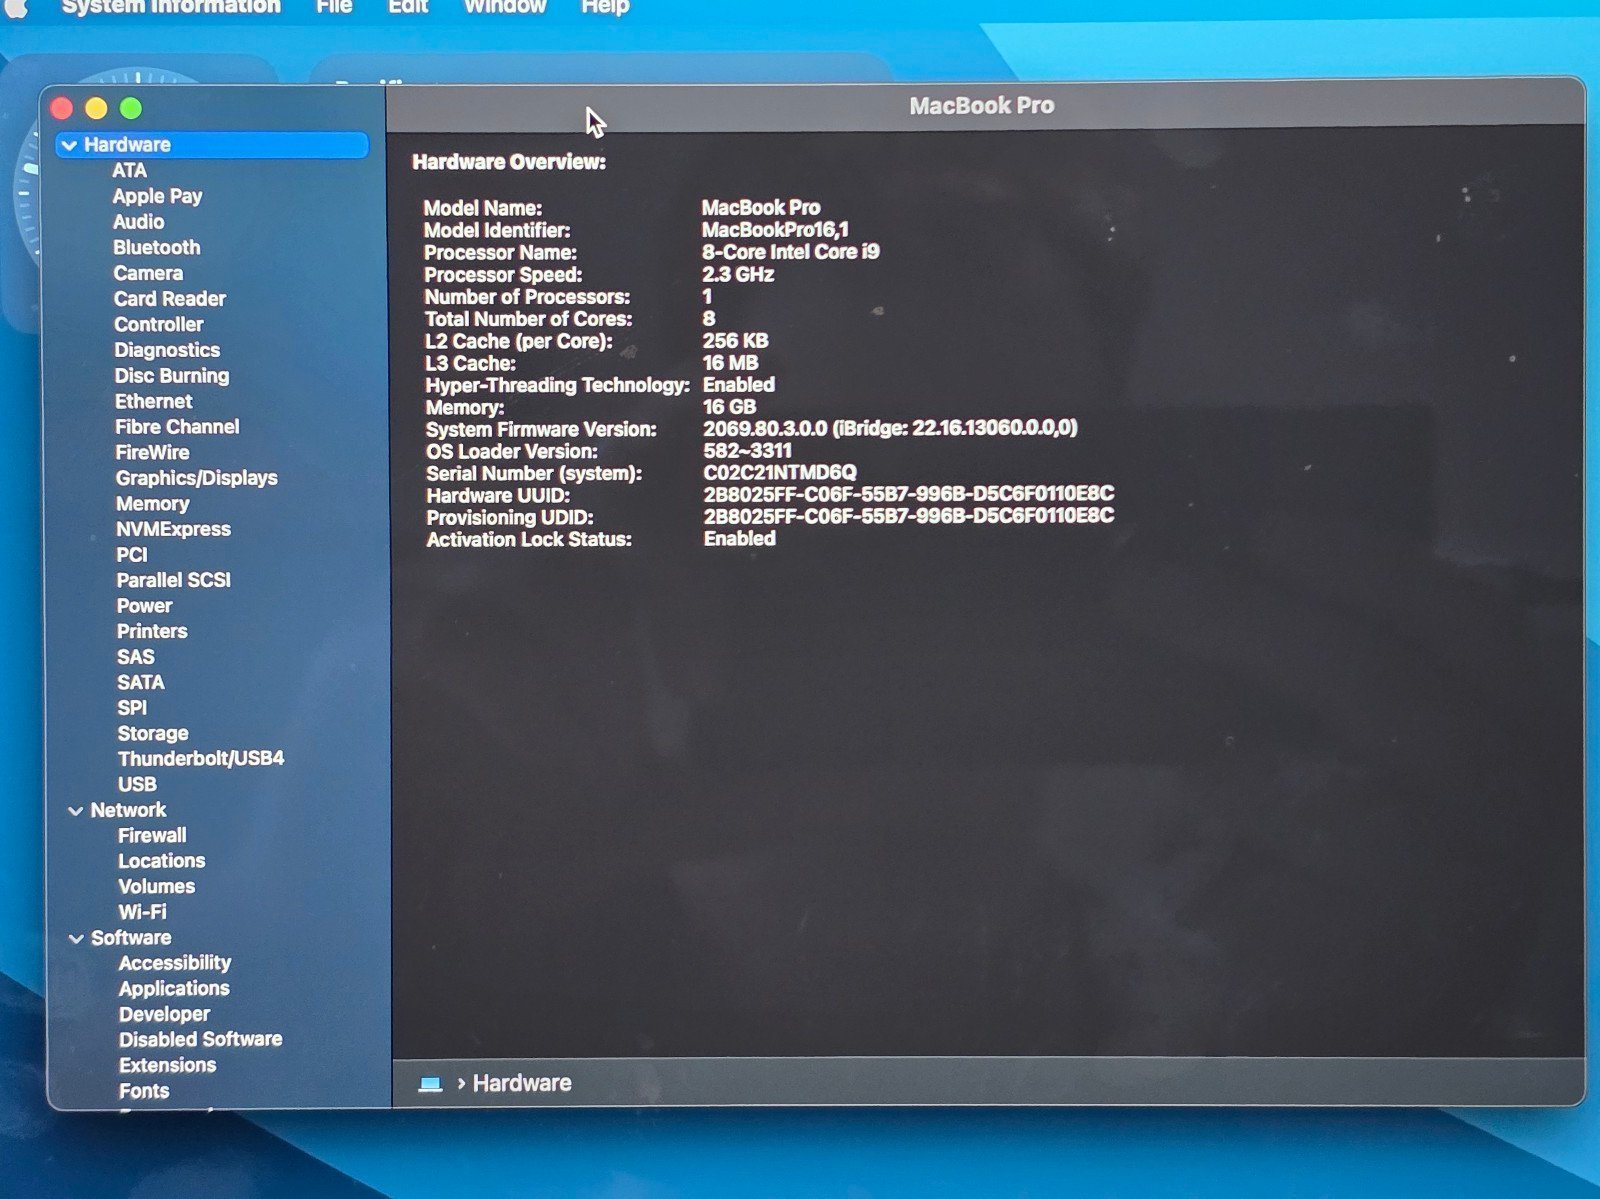Select Camera in the sidebar
1600x1199 pixels.
coord(148,274)
